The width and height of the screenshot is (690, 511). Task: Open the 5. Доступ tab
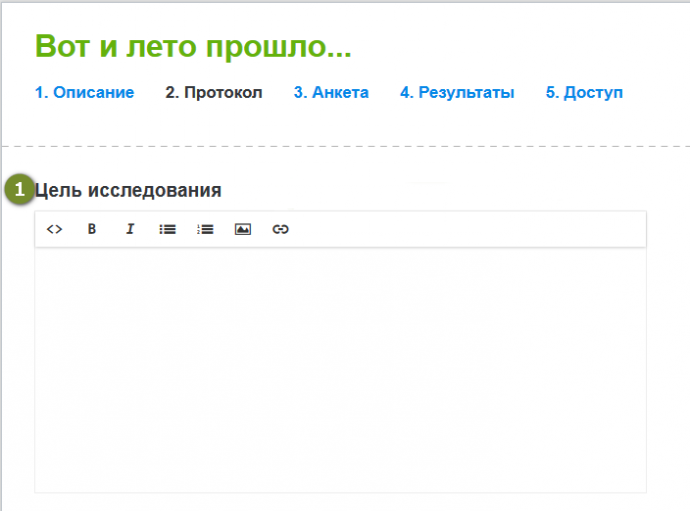[x=584, y=92]
